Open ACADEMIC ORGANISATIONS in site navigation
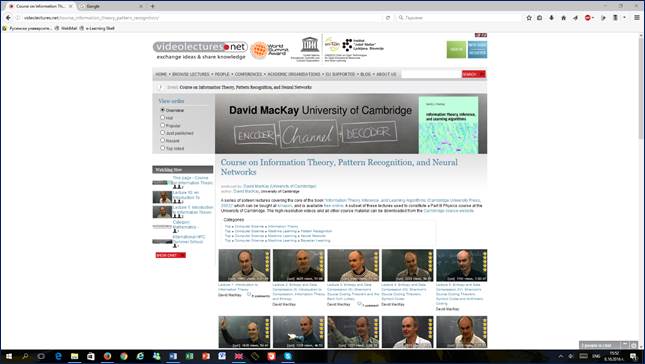Screen dimensions: 645x364 click(294, 74)
